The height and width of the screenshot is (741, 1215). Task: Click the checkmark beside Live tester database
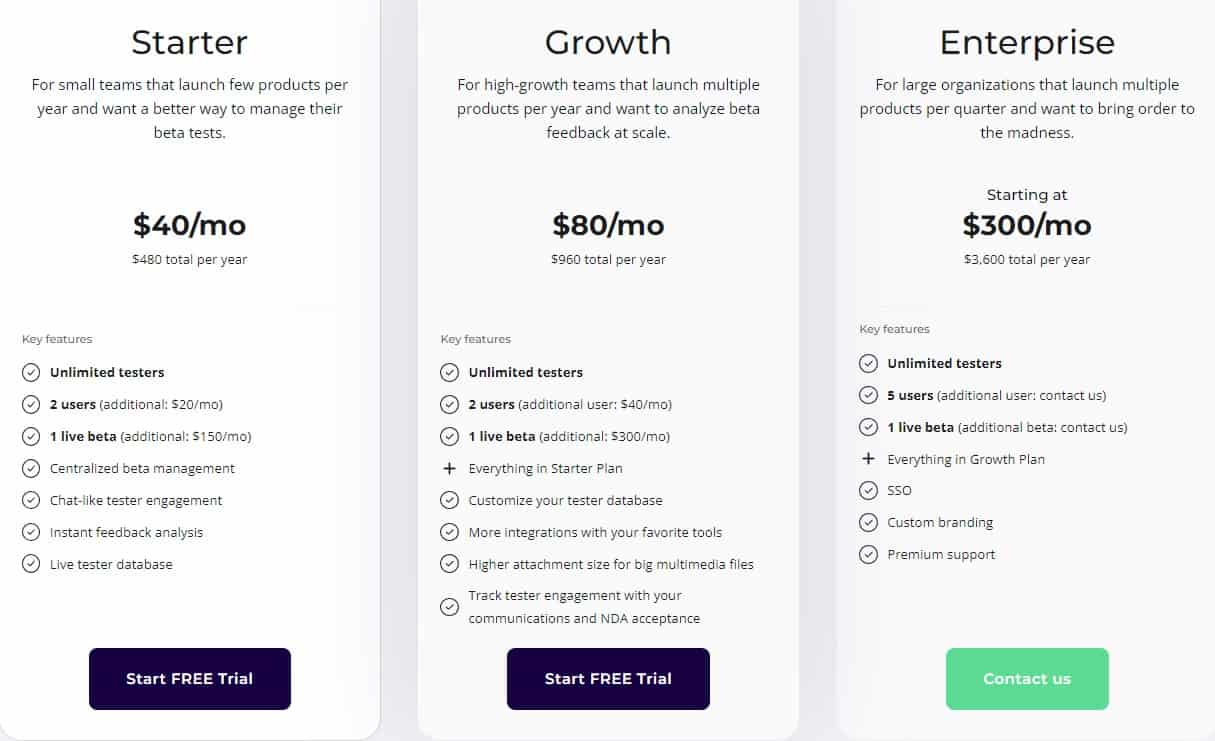click(x=30, y=564)
